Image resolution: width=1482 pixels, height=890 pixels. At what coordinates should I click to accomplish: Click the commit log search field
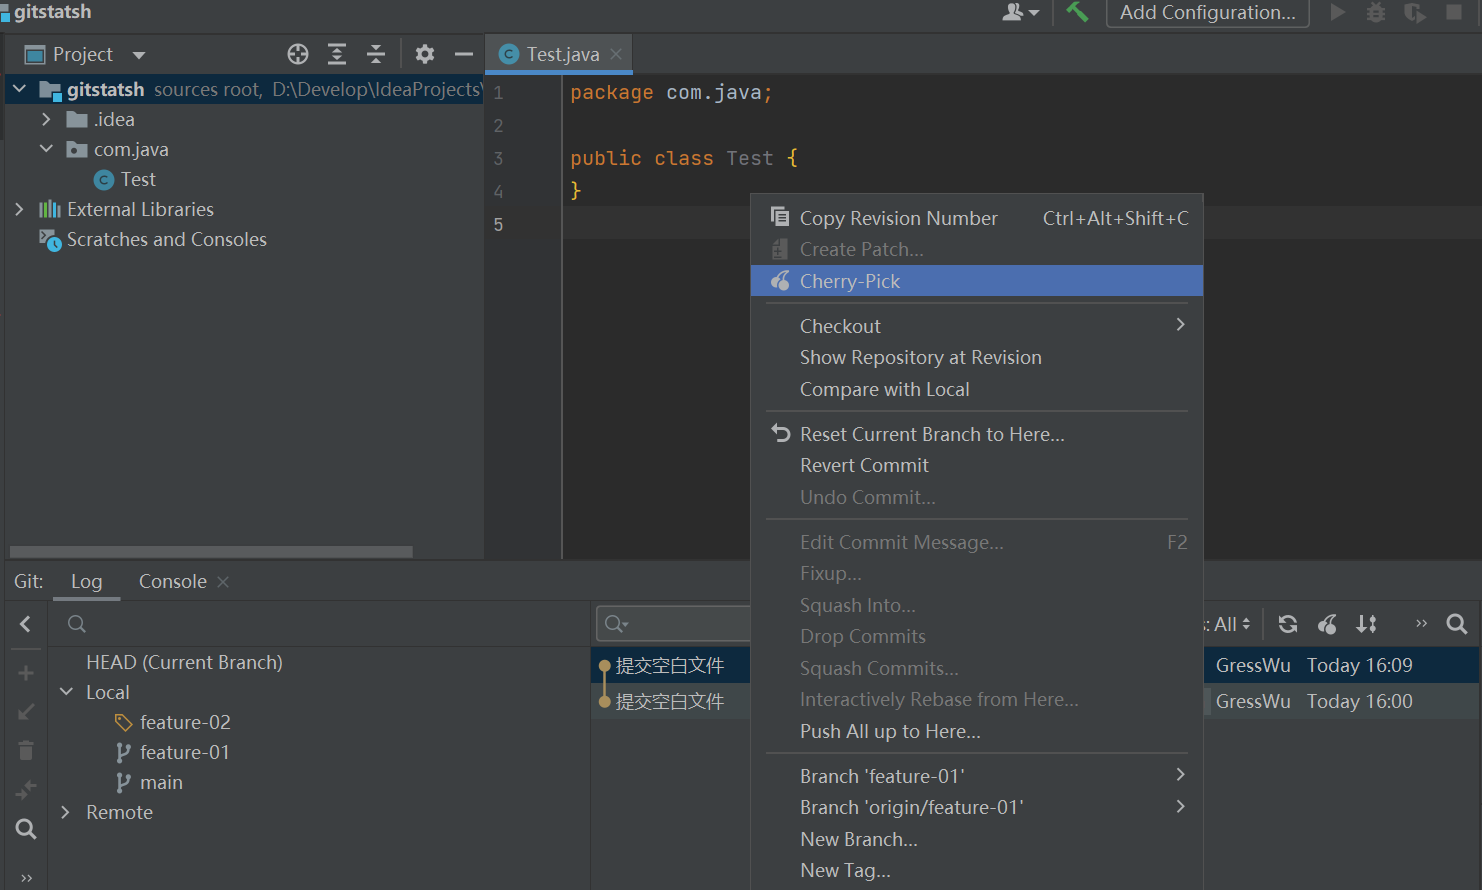point(673,624)
